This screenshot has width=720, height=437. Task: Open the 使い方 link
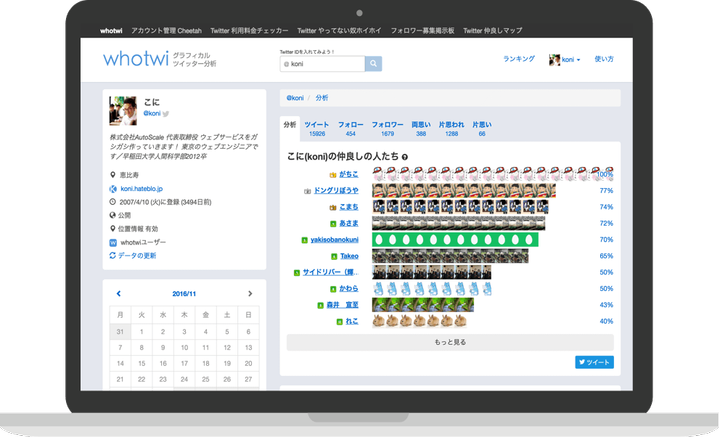coord(604,59)
